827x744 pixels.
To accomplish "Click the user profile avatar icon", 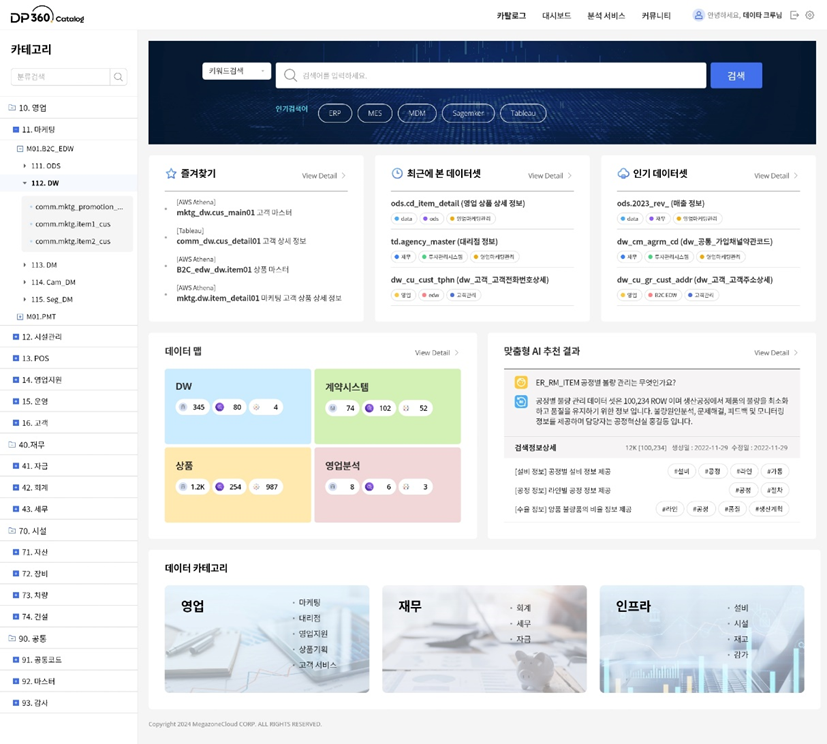I will coord(698,15).
